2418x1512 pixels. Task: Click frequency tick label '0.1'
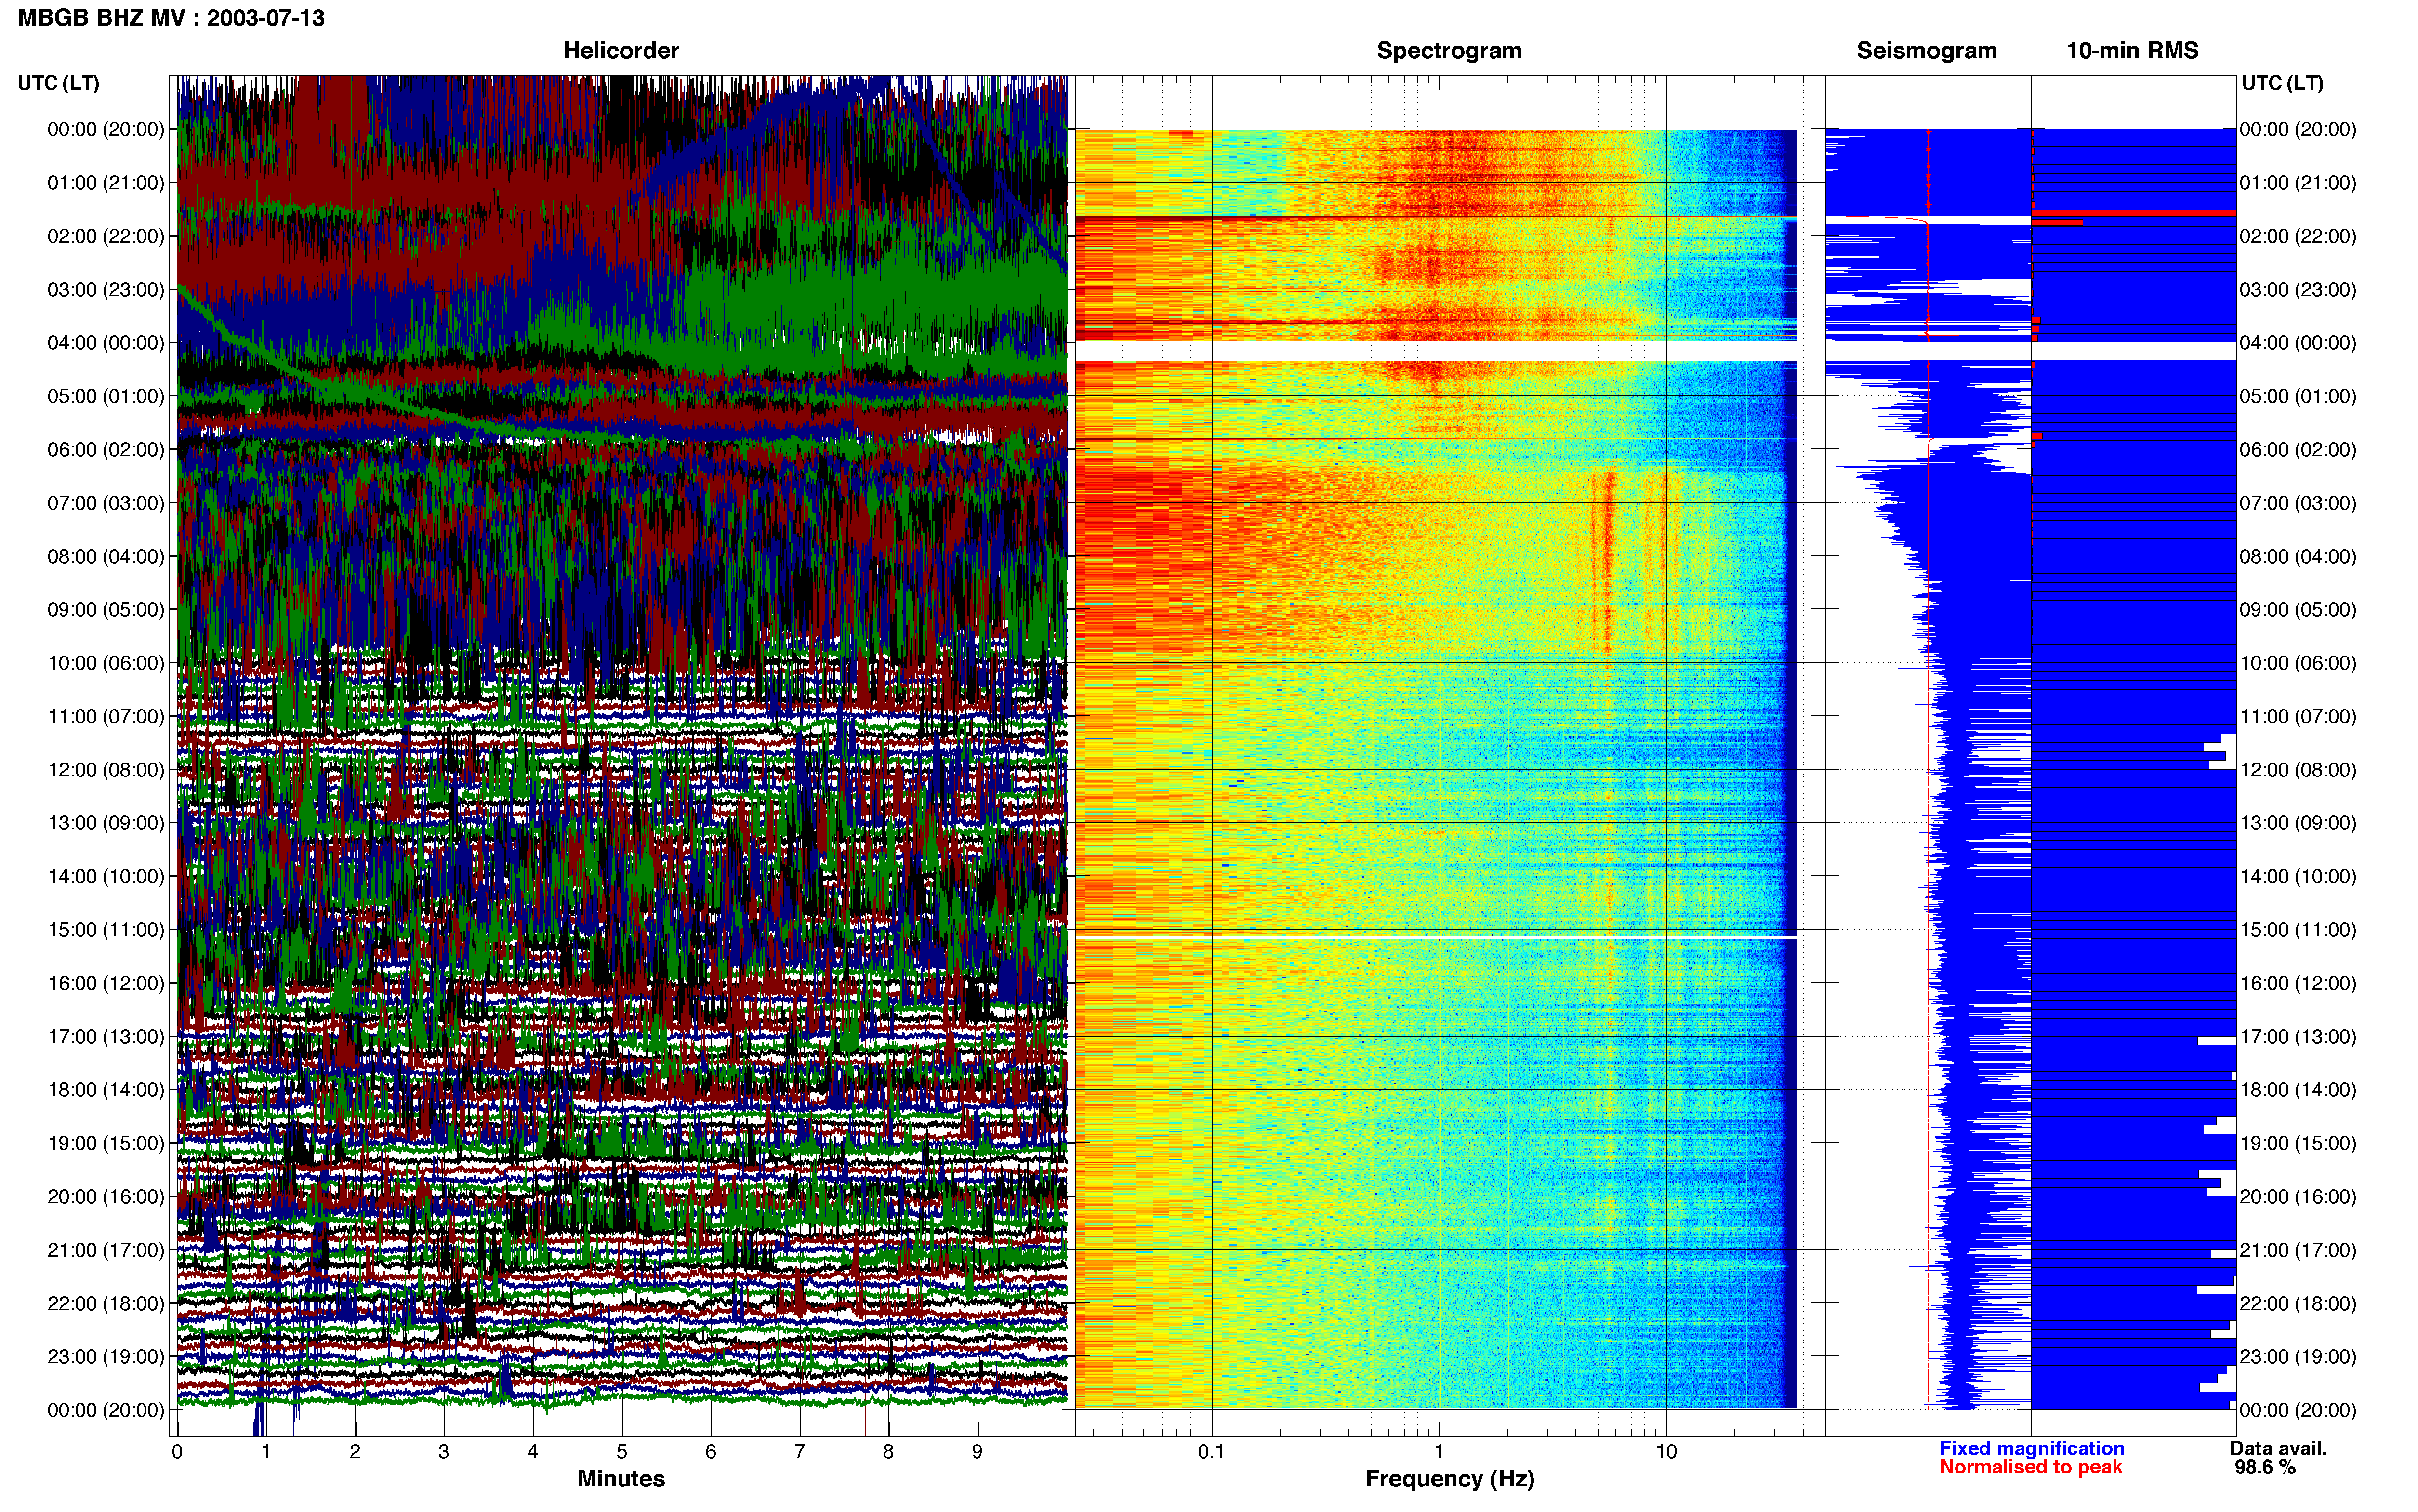point(1211,1452)
